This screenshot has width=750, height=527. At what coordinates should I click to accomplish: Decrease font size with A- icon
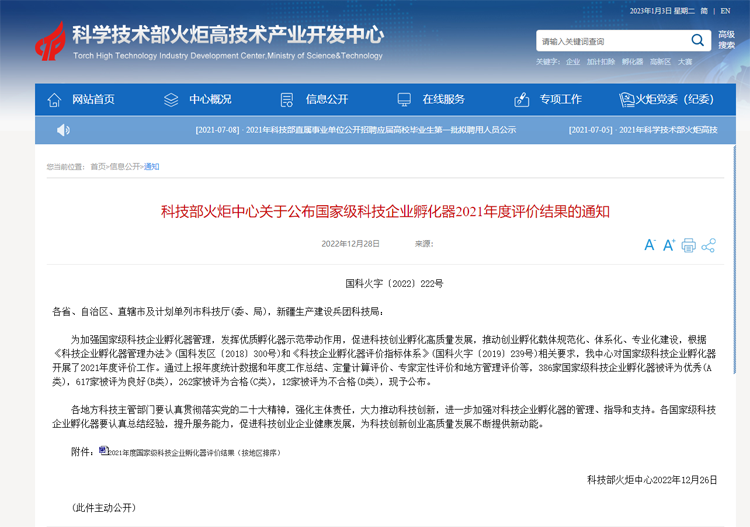649,245
